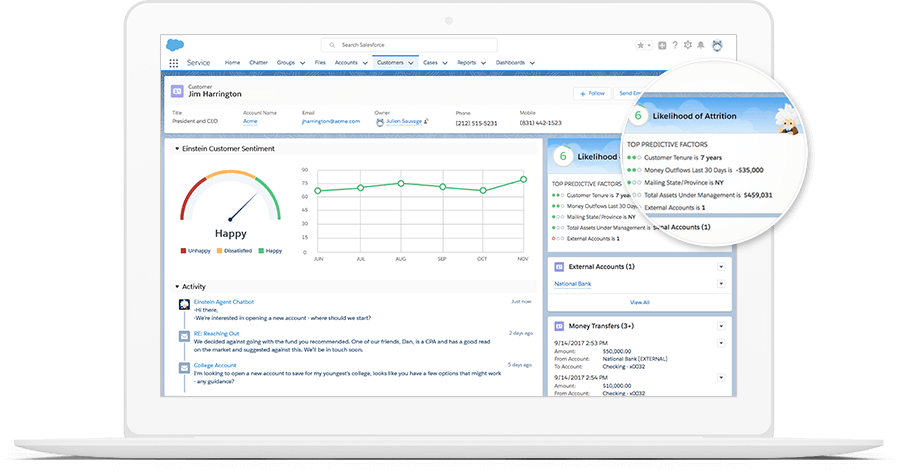
Task: Open the user profile avatar in header
Action: [717, 45]
